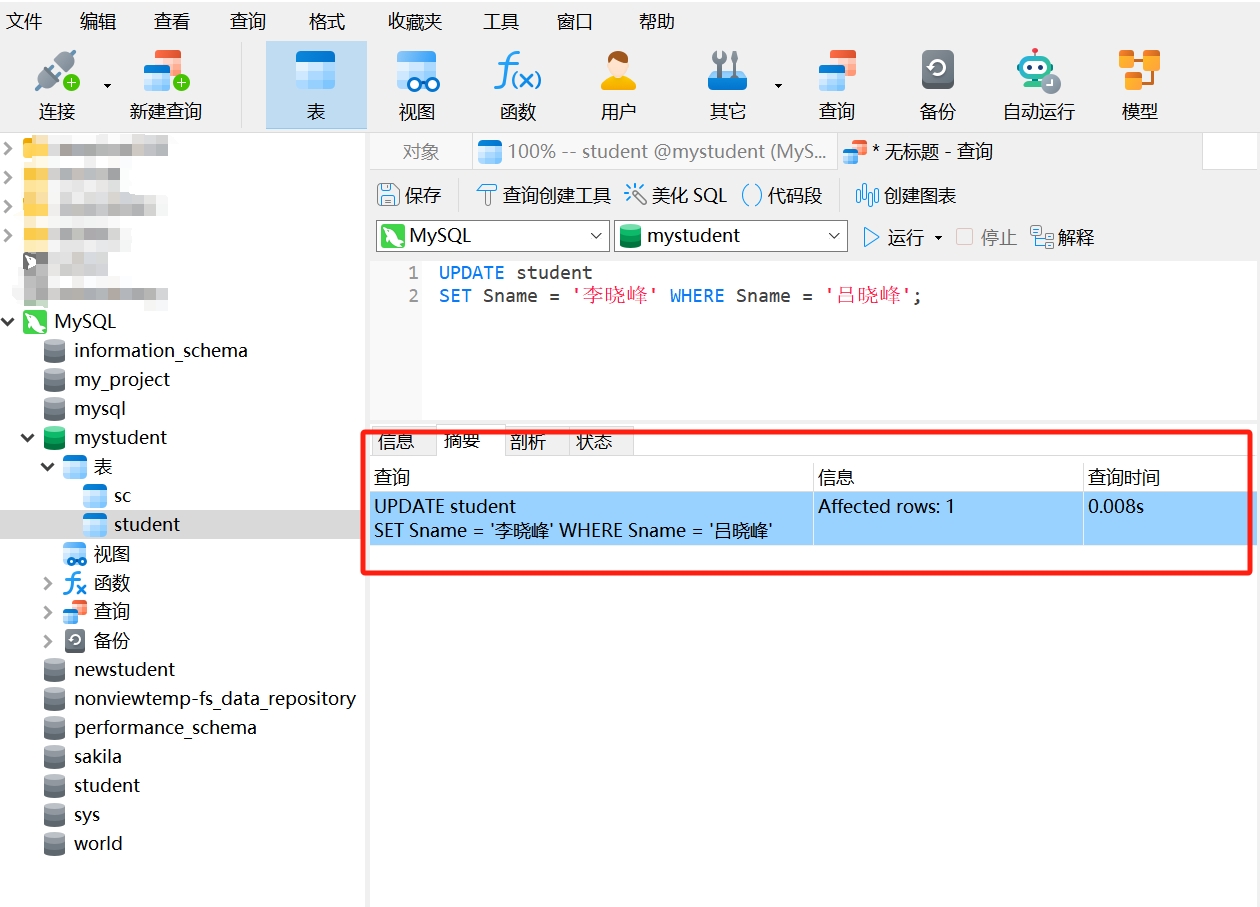1260x907 pixels.
Task: Open the 备份 (Backup) toolbar icon
Action: click(937, 83)
